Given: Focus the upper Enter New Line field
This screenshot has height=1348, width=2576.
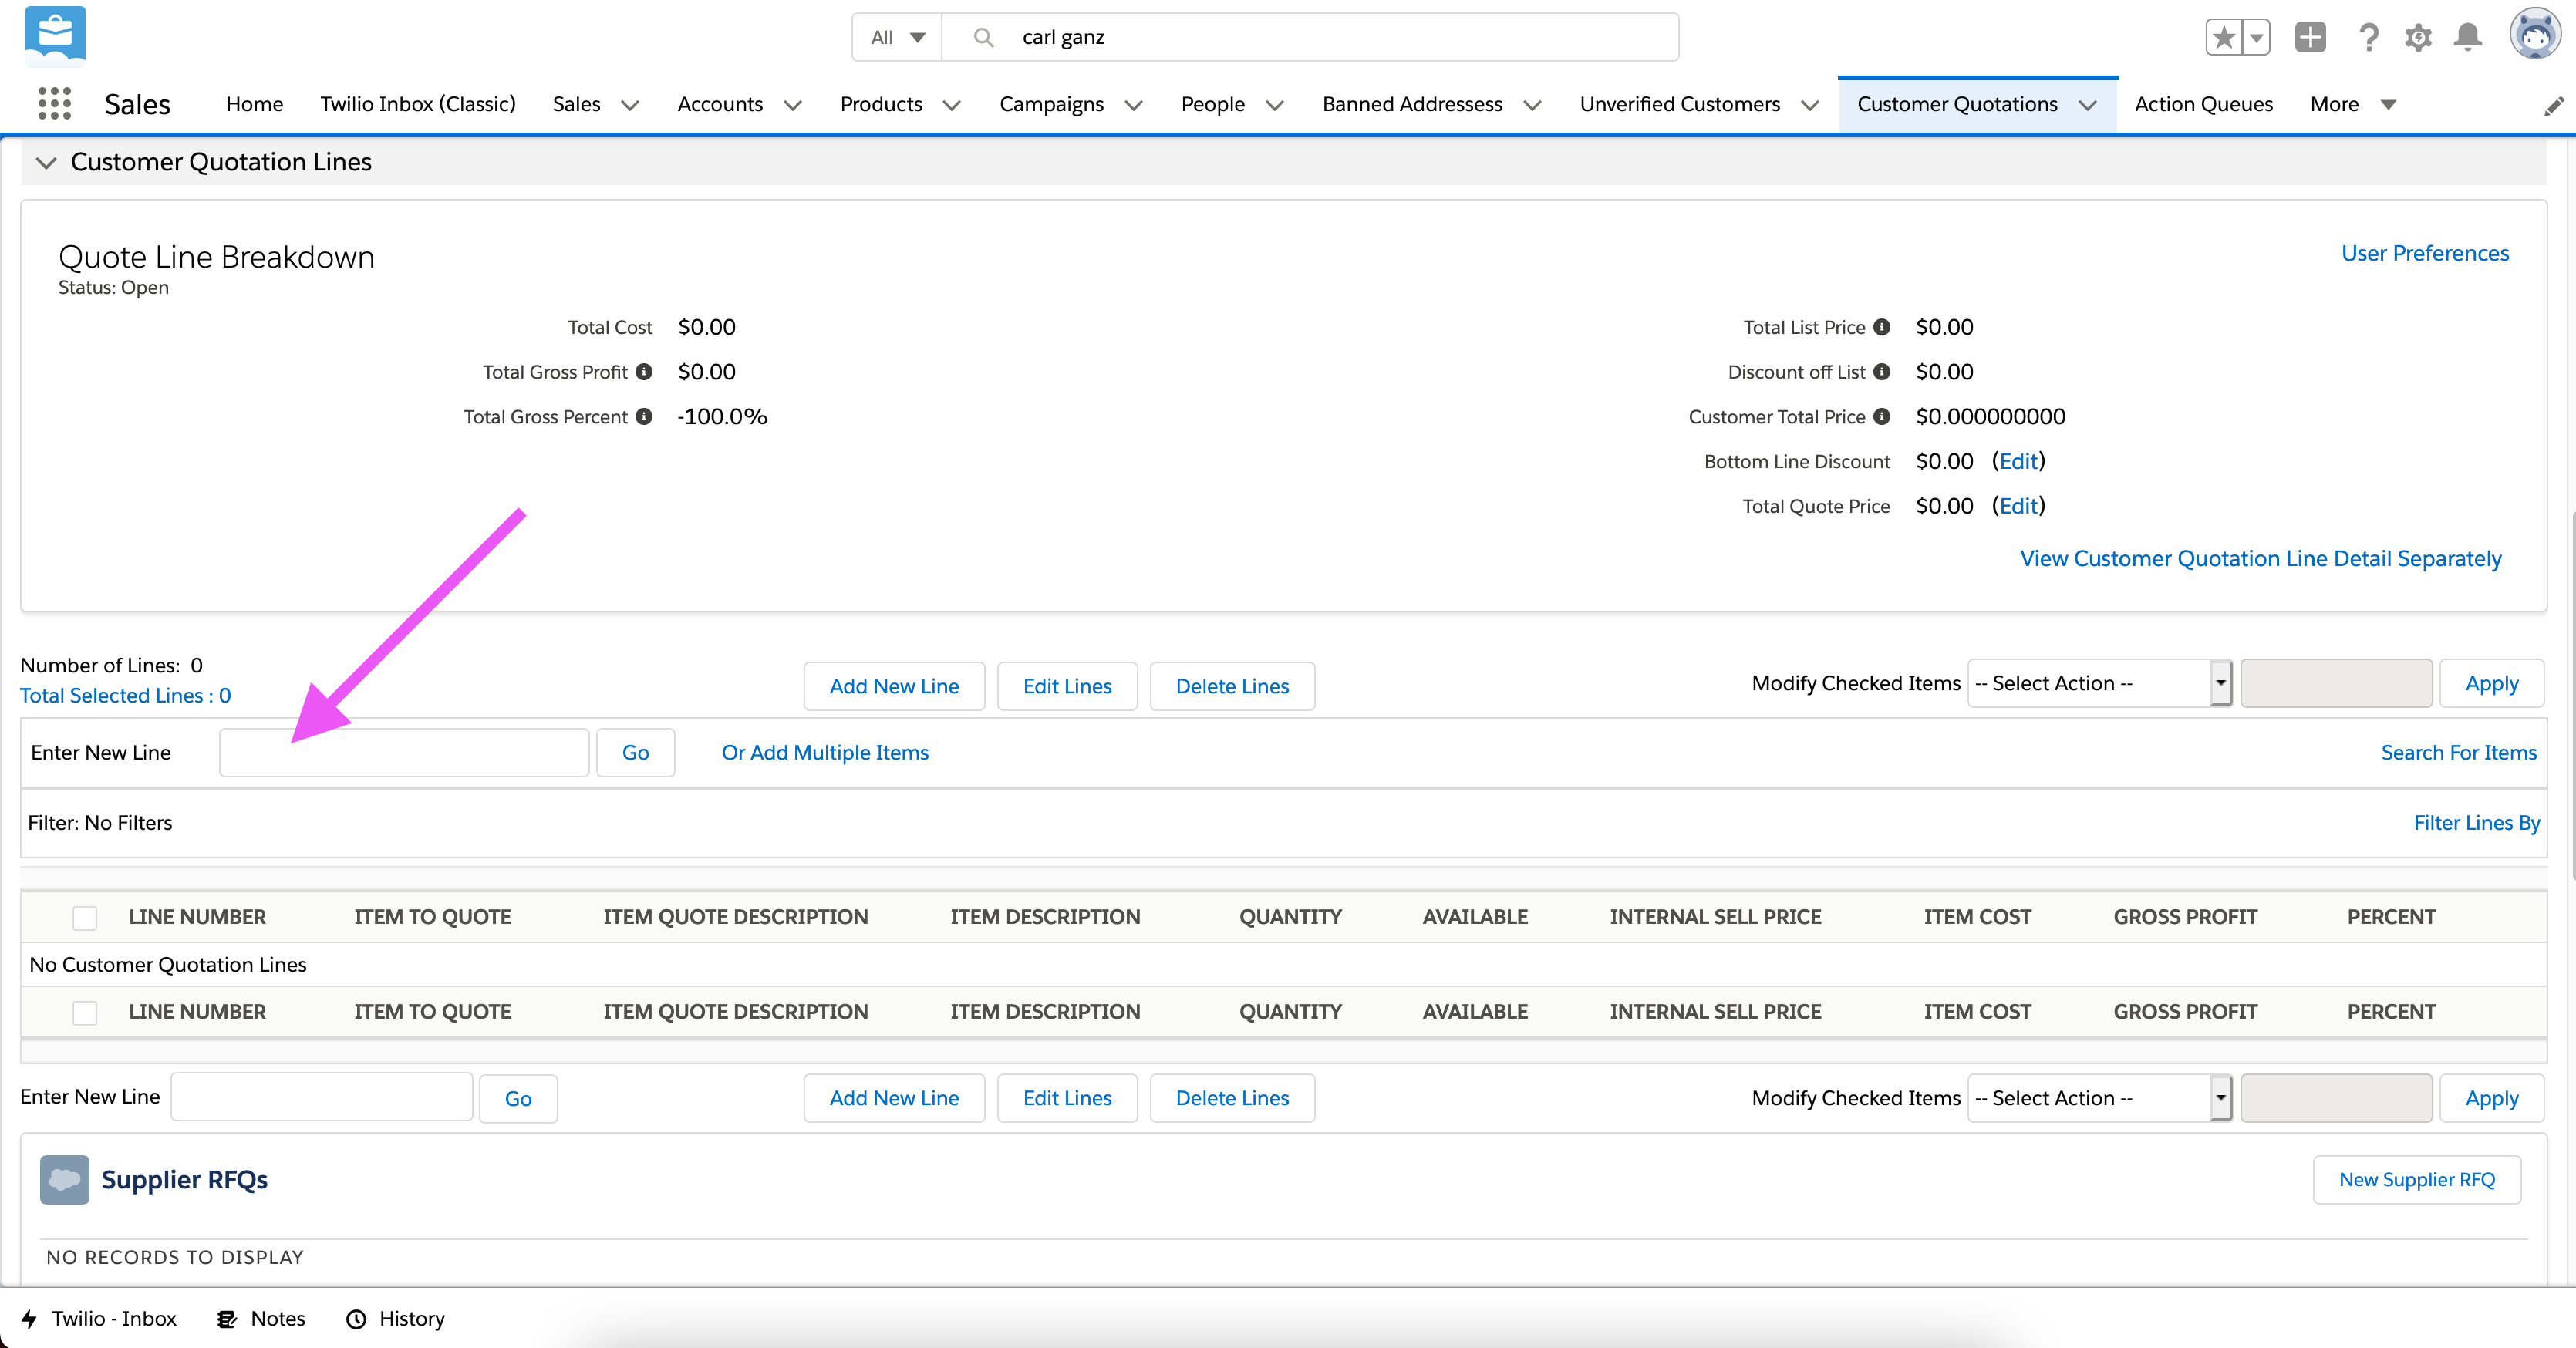Looking at the screenshot, I should (404, 752).
